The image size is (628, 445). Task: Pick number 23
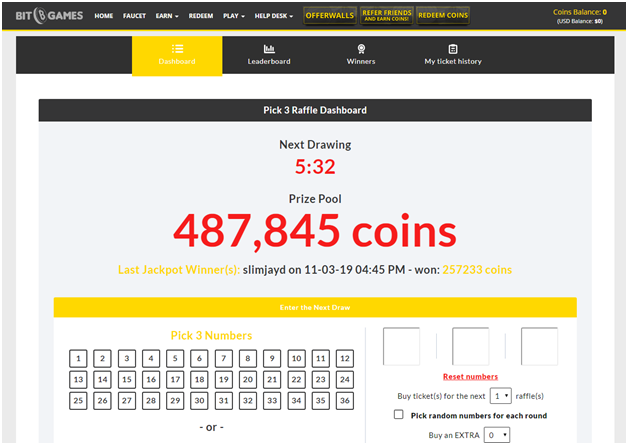pos(320,379)
